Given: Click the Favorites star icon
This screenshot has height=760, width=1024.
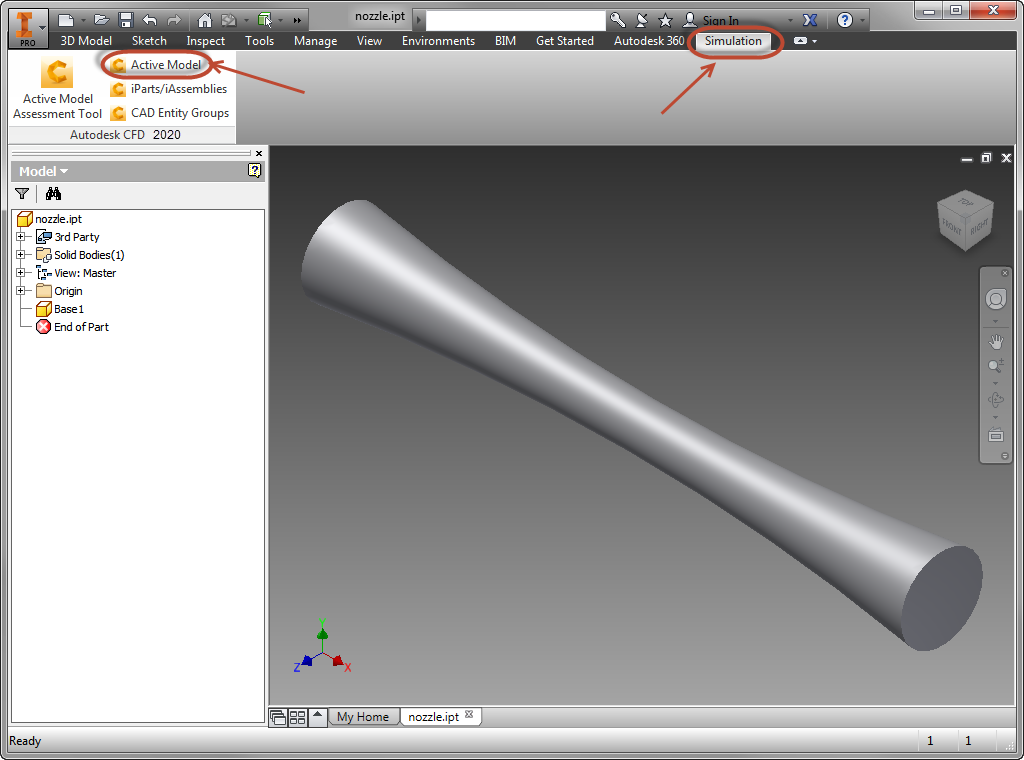Looking at the screenshot, I should point(665,20).
